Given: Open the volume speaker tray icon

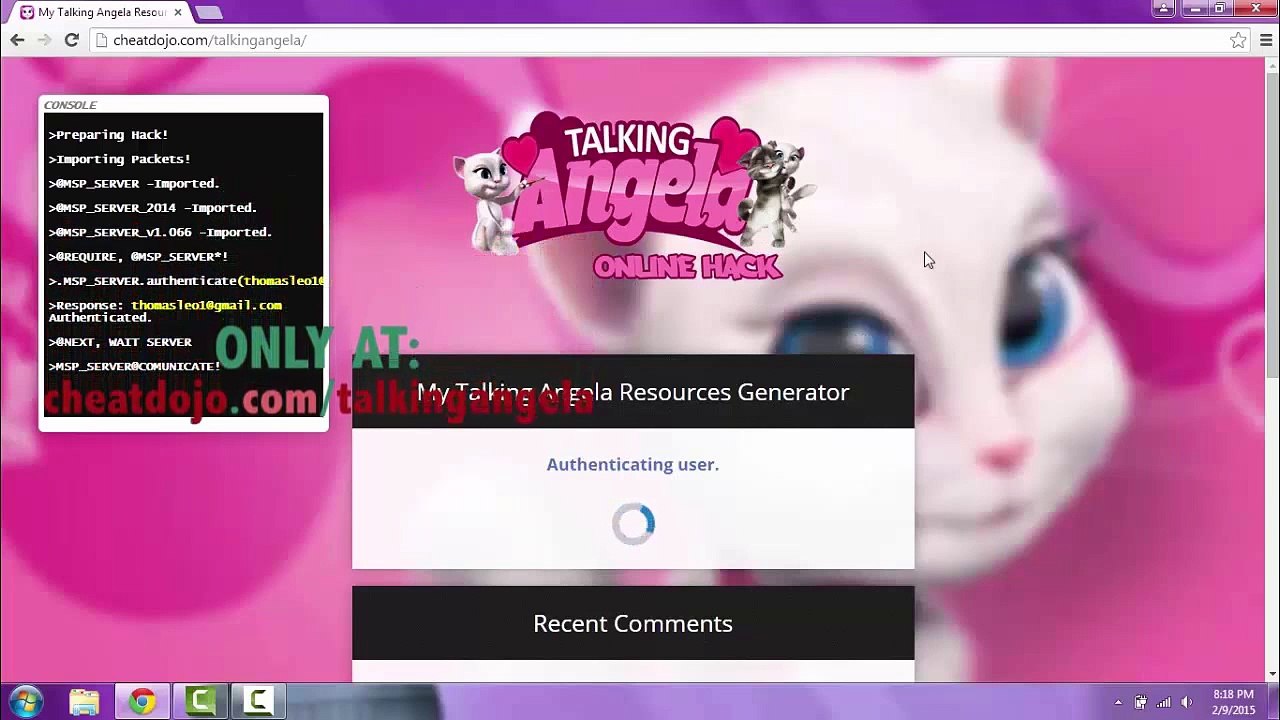Looking at the screenshot, I should tap(1187, 702).
